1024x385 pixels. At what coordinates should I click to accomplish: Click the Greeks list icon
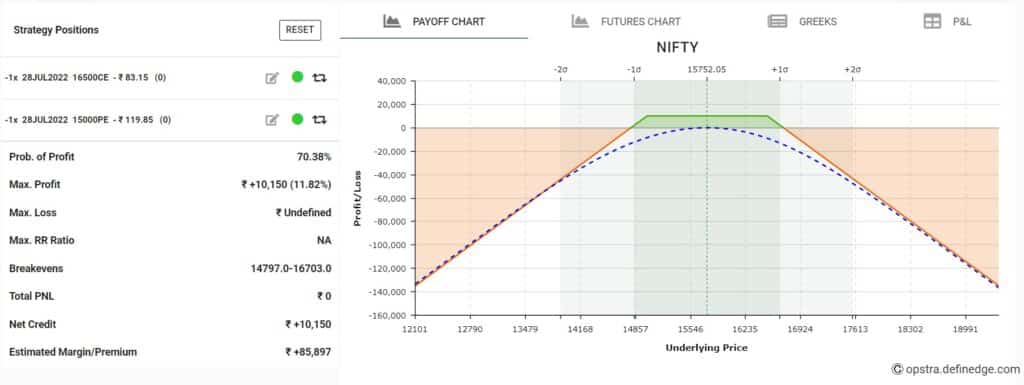(x=777, y=21)
